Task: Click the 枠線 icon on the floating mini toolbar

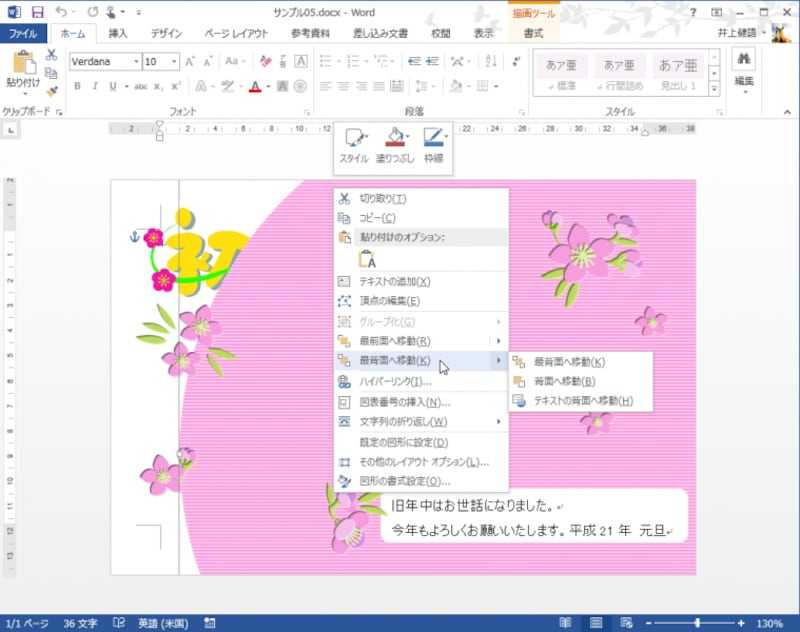Action: 432,138
